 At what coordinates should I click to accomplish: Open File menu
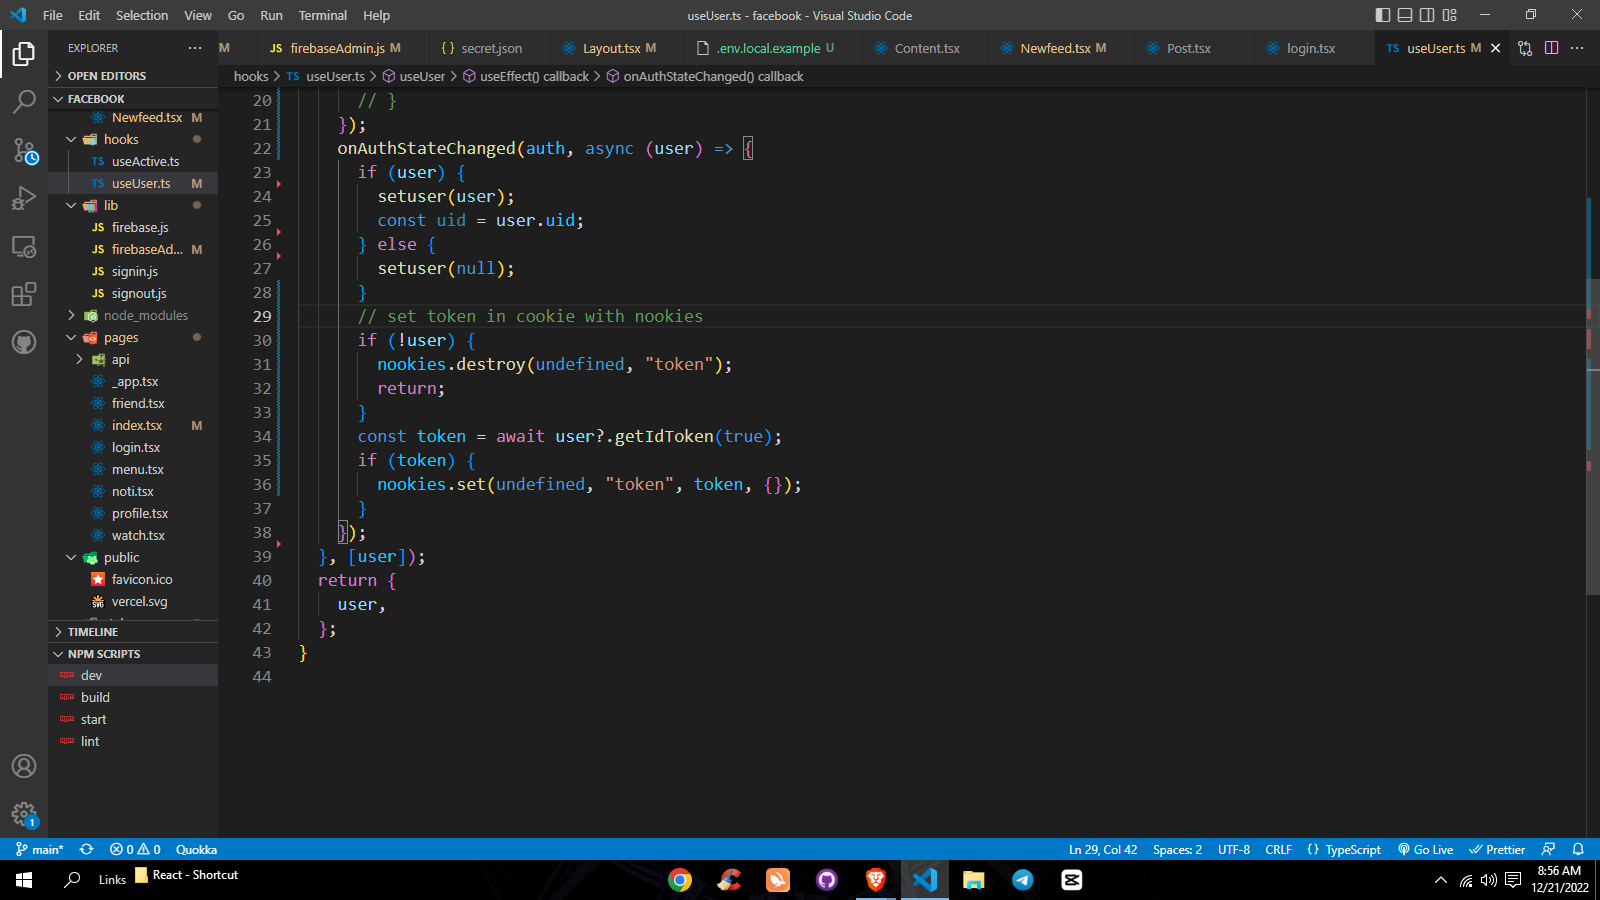click(x=53, y=15)
